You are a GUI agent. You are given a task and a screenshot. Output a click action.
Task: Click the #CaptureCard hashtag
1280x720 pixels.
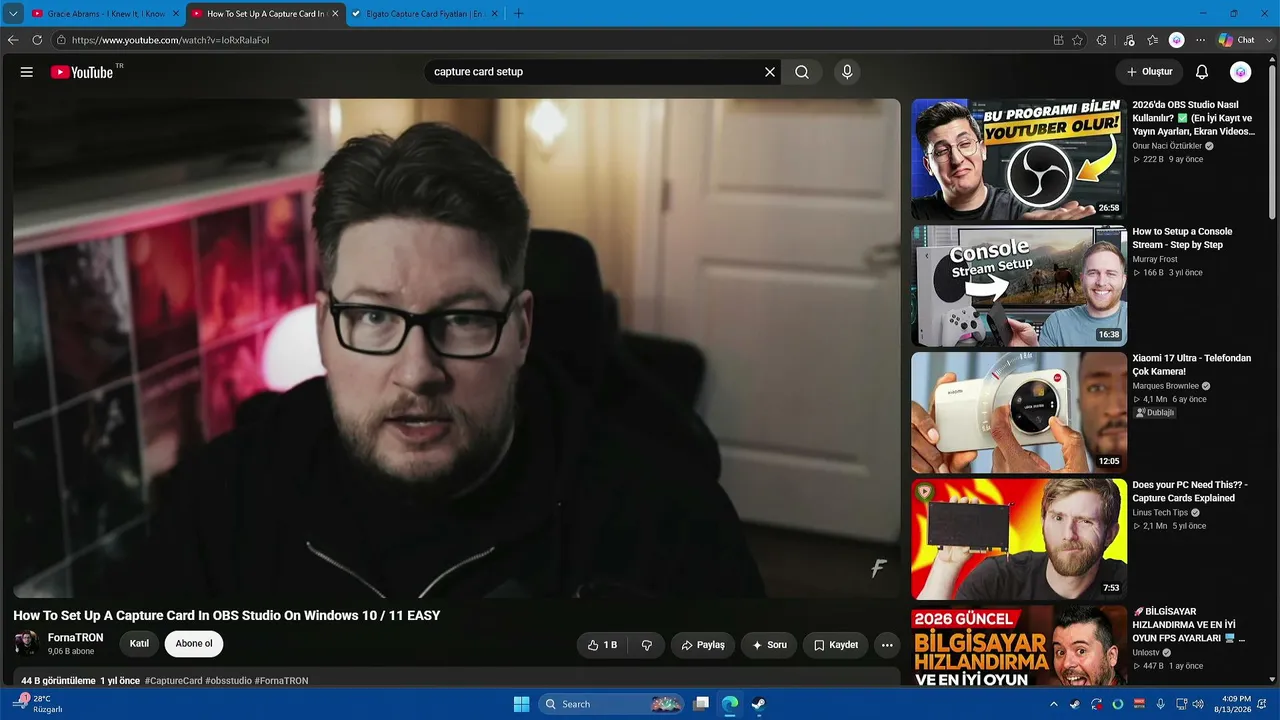pos(173,681)
